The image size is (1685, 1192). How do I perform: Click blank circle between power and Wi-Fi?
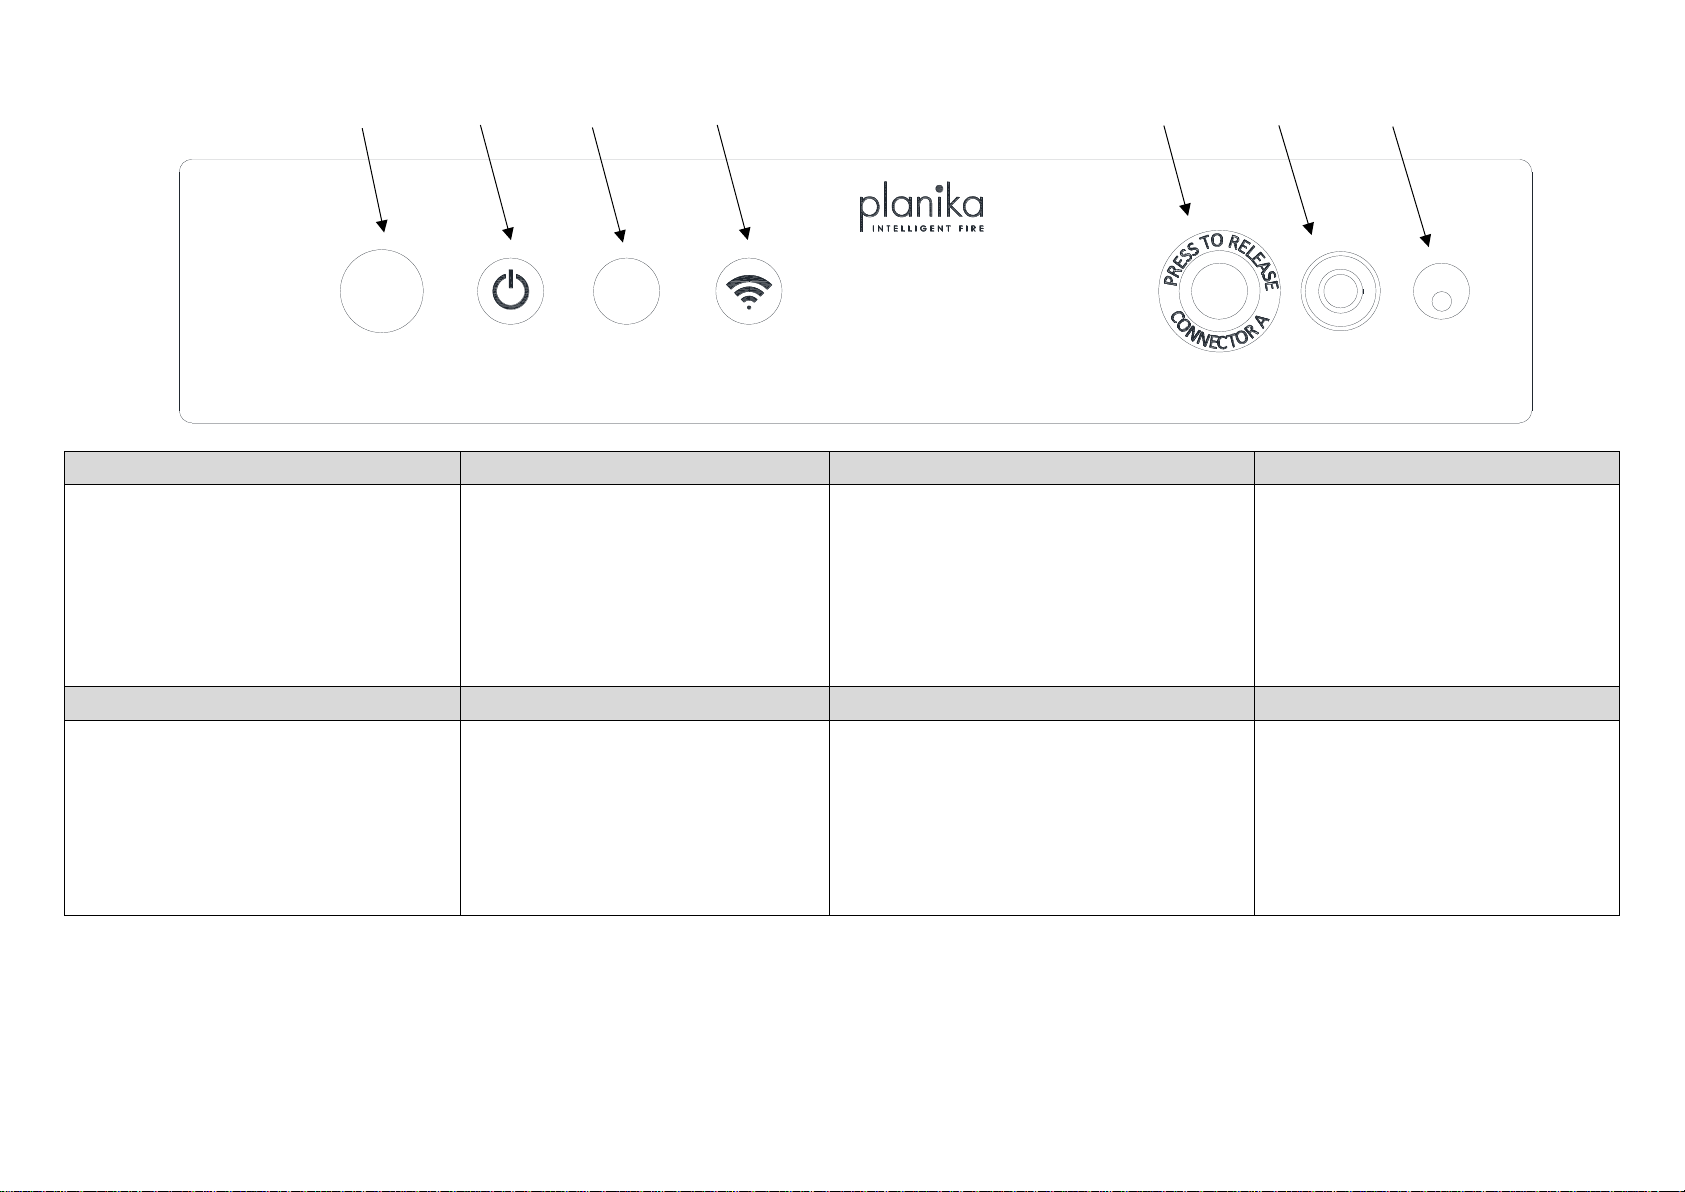(x=626, y=292)
